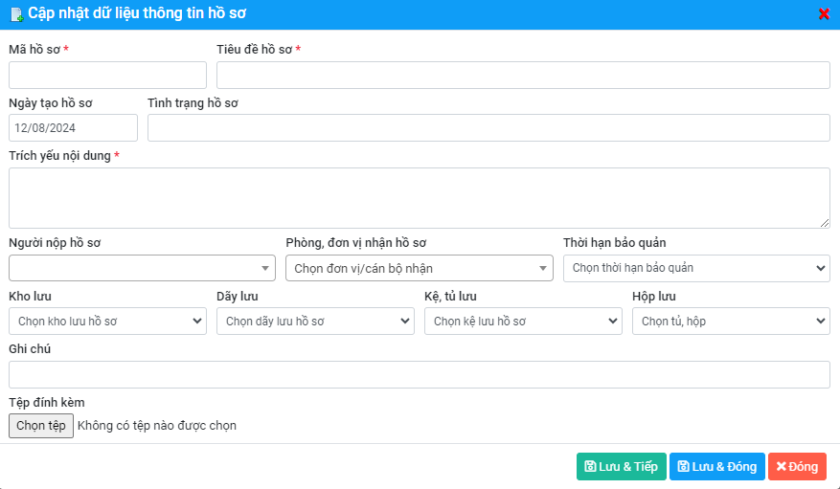Click the Lưu & Tiếp save button
Viewport: 840px width, 489px height.
pos(621,467)
